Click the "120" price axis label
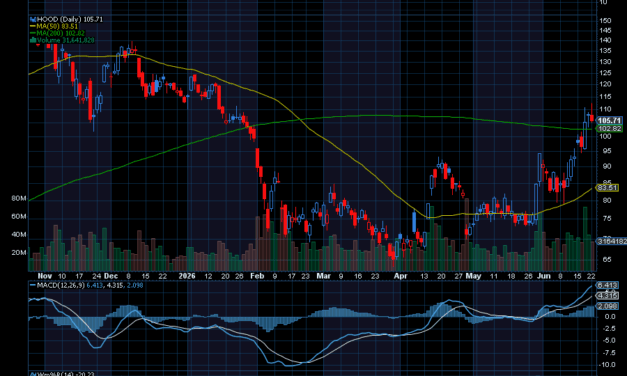Image resolution: width=627 pixels, height=376 pixels. point(605,84)
